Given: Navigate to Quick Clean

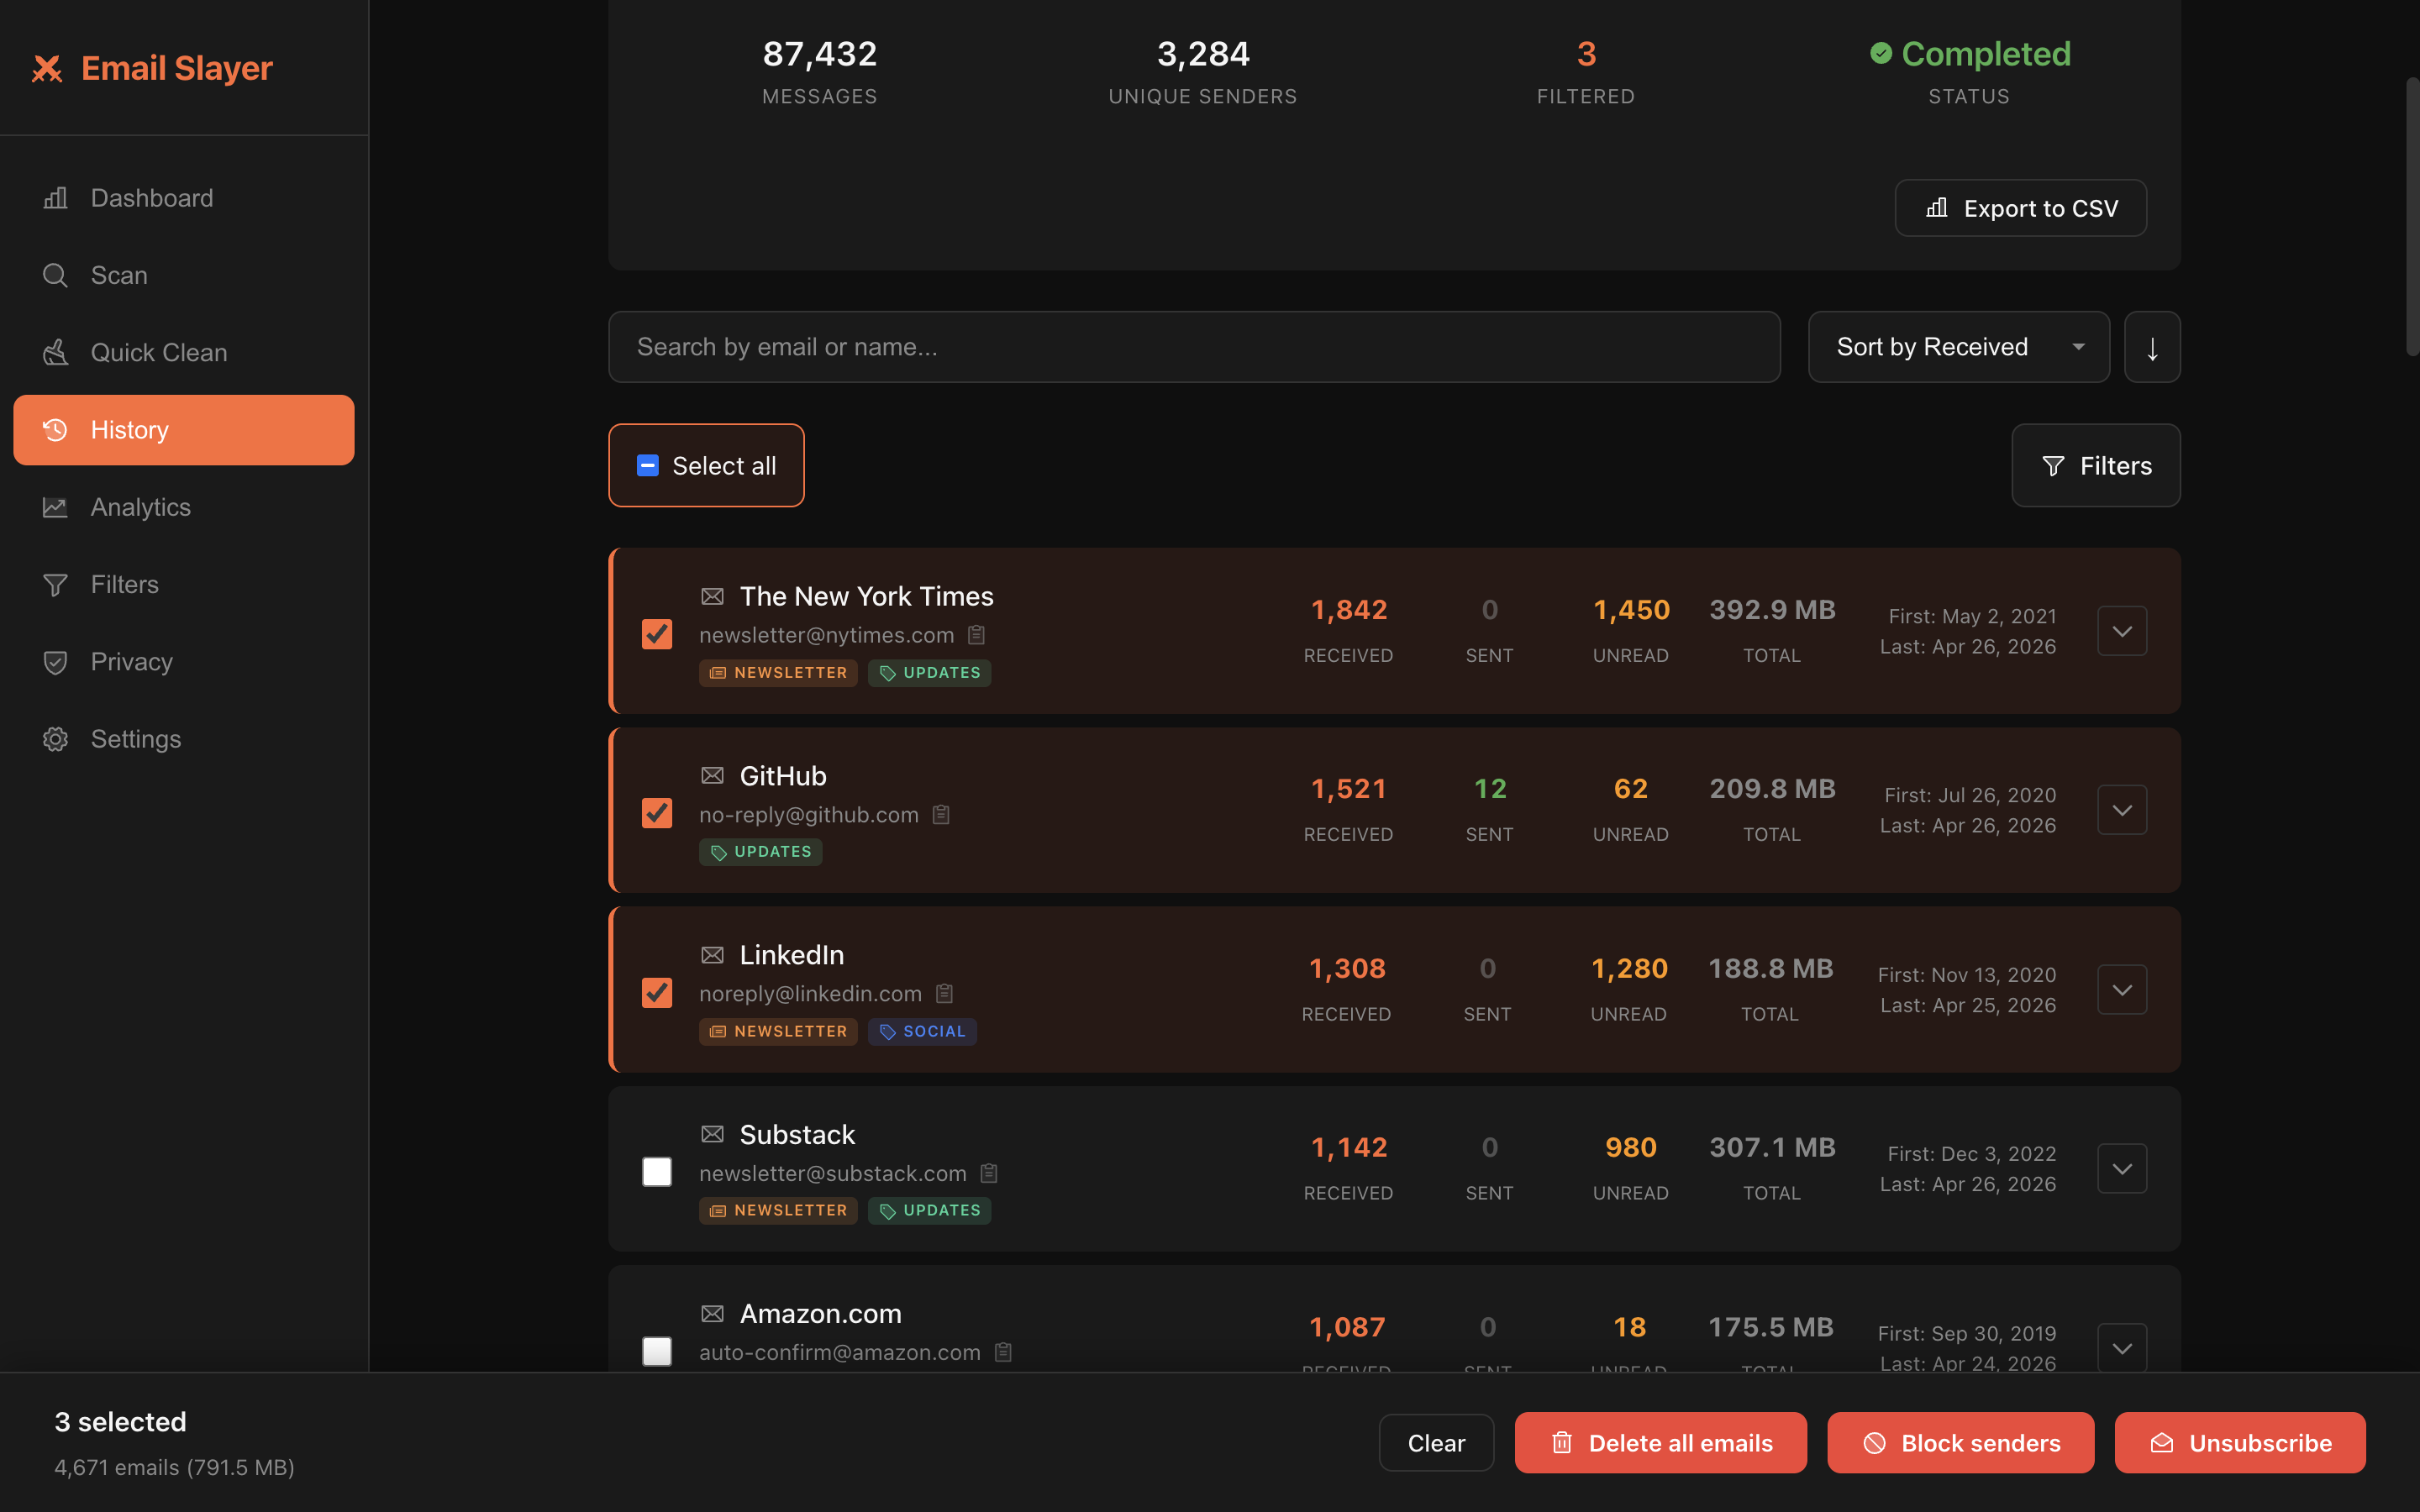Looking at the screenshot, I should click(184, 353).
